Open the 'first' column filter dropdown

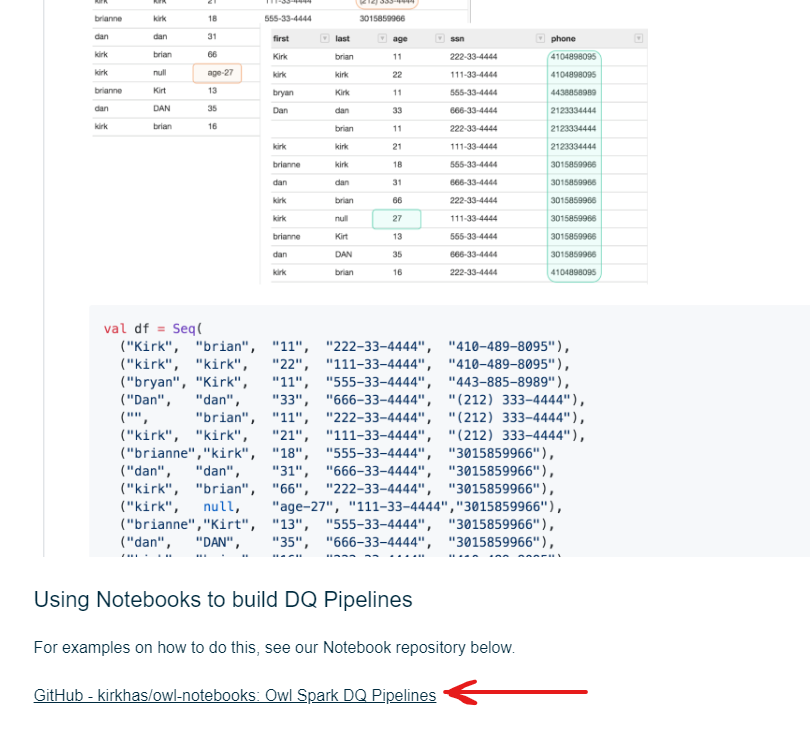click(324, 38)
